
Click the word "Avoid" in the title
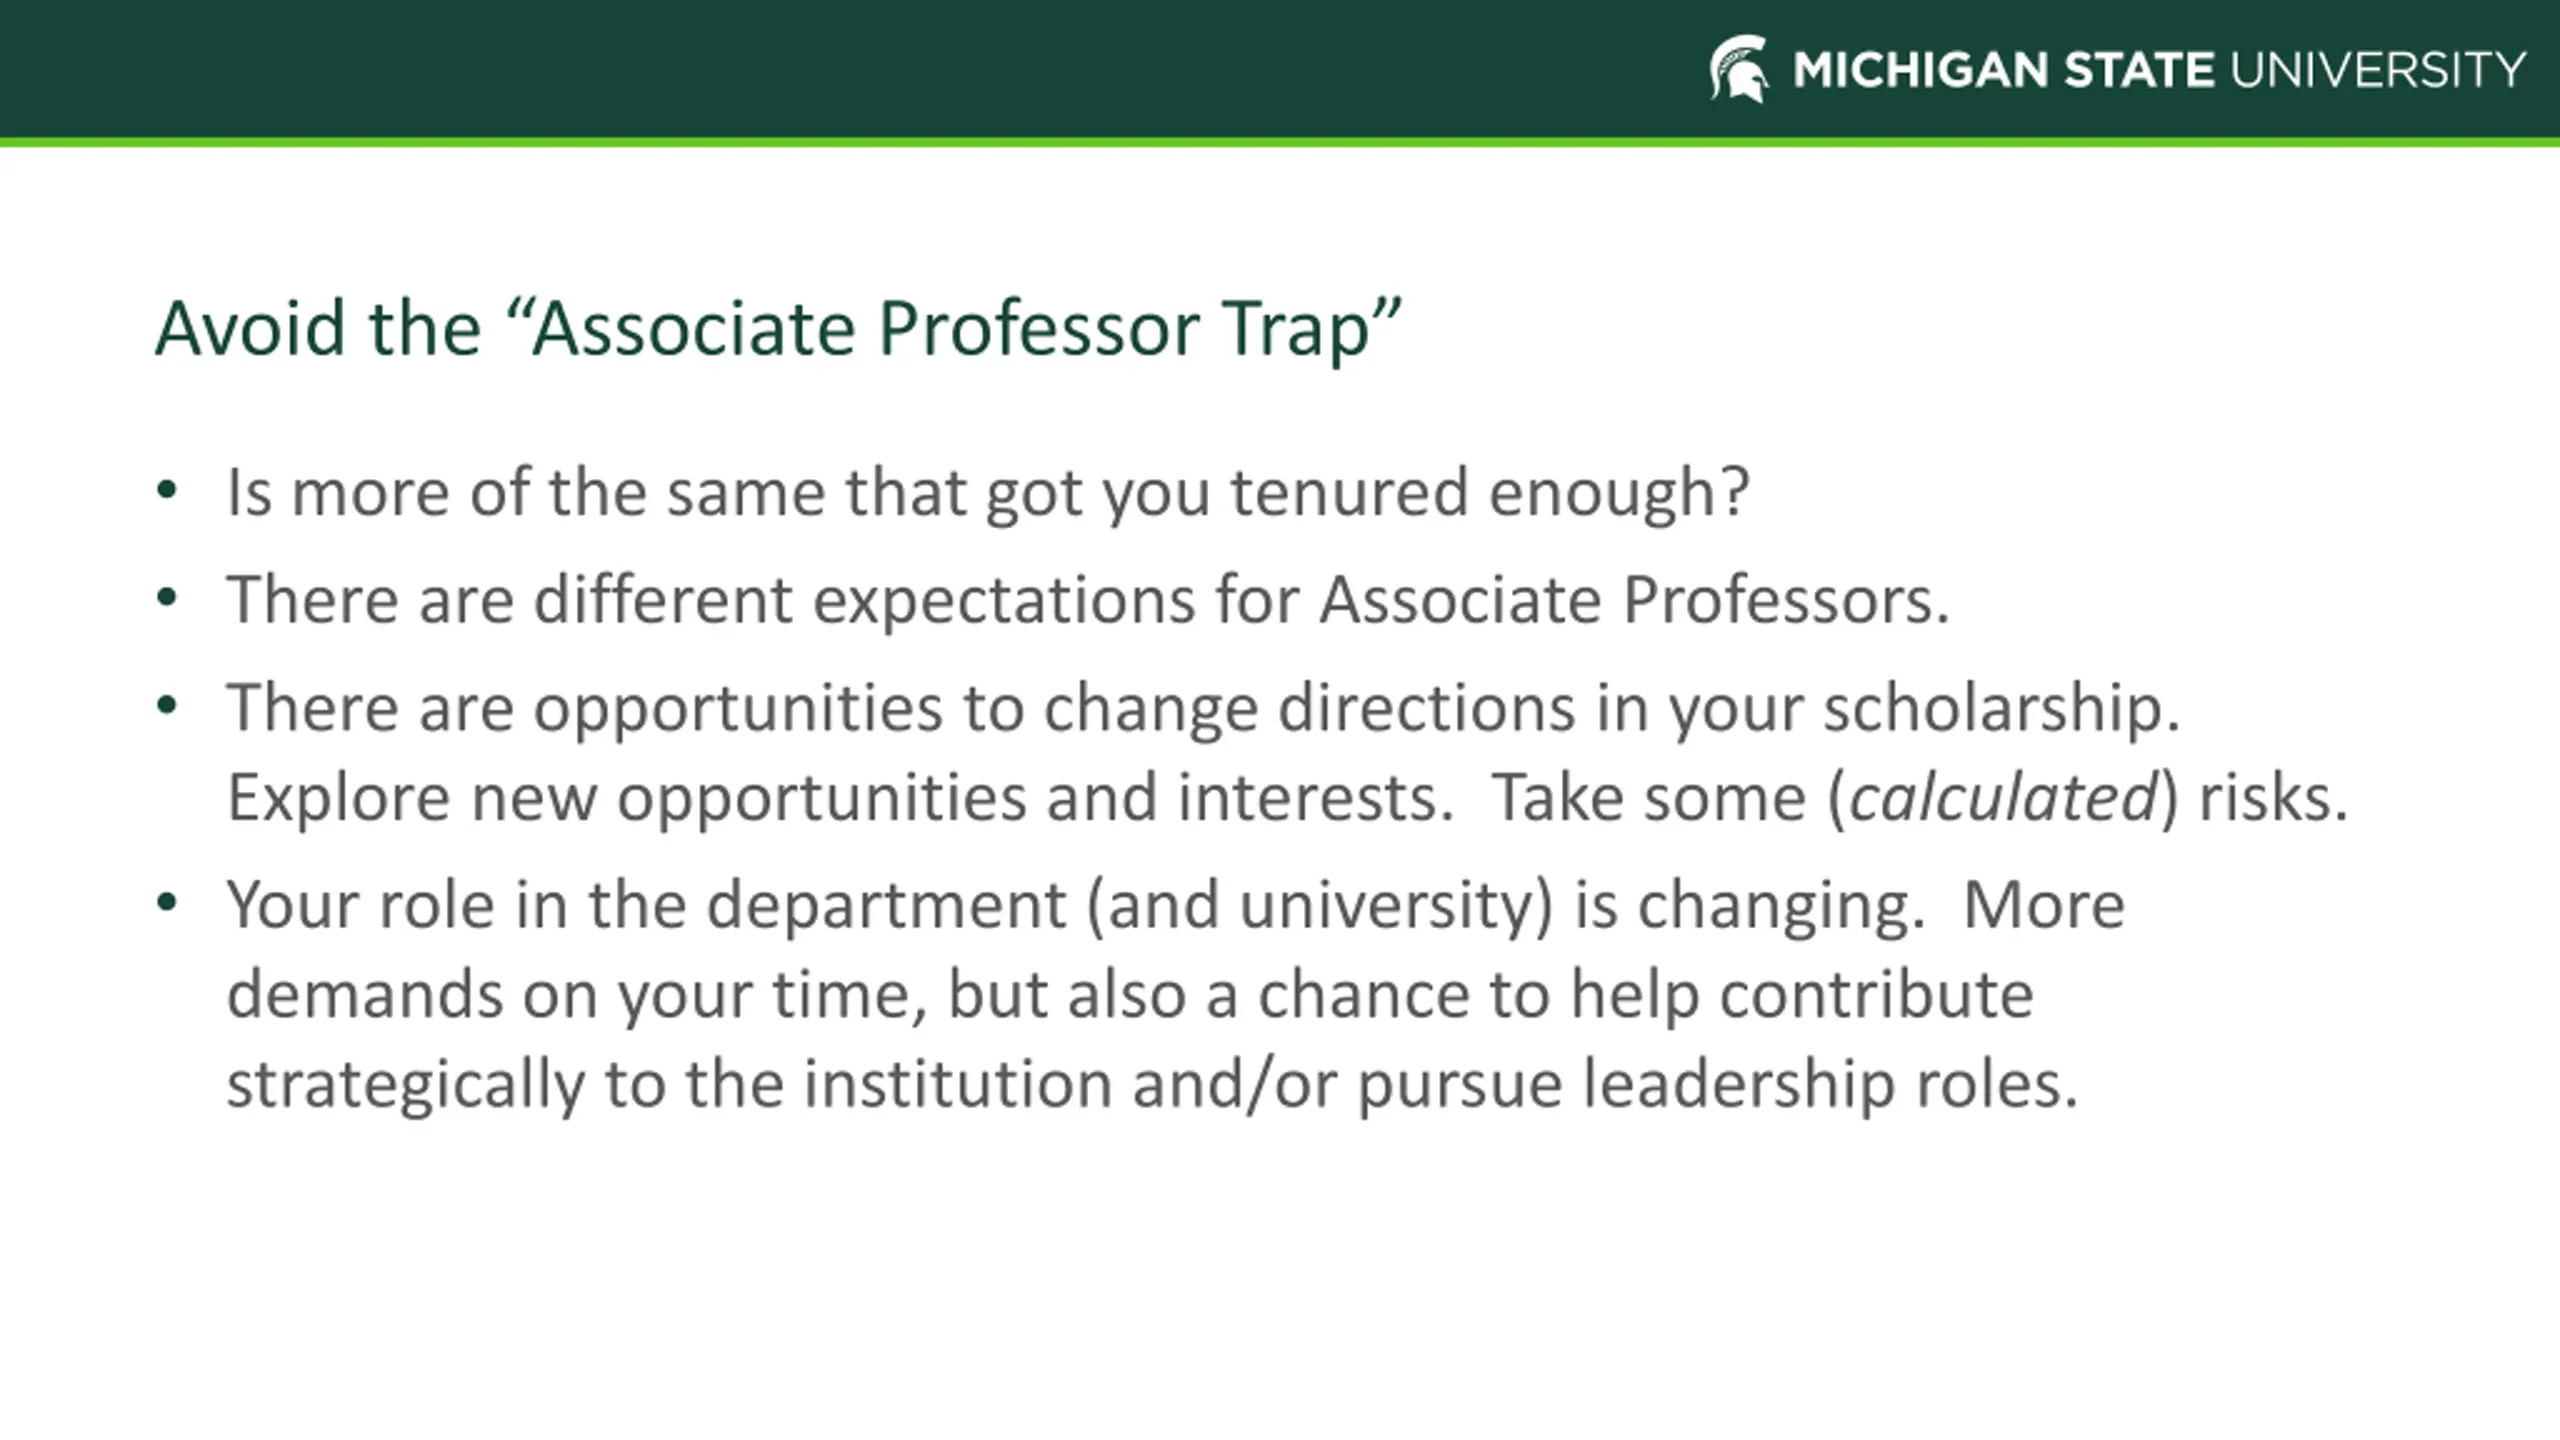pyautogui.click(x=250, y=328)
